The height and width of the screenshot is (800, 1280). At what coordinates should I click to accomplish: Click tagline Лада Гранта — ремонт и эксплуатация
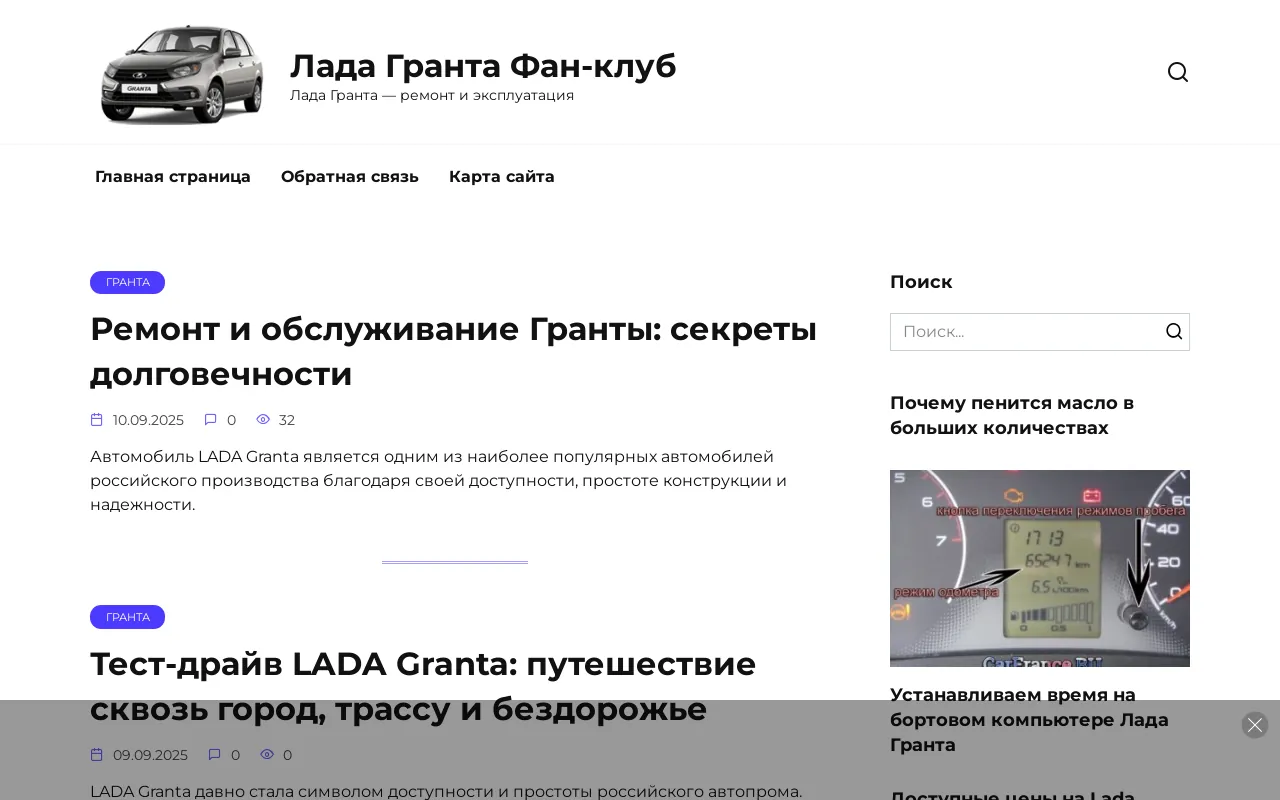[x=432, y=95]
